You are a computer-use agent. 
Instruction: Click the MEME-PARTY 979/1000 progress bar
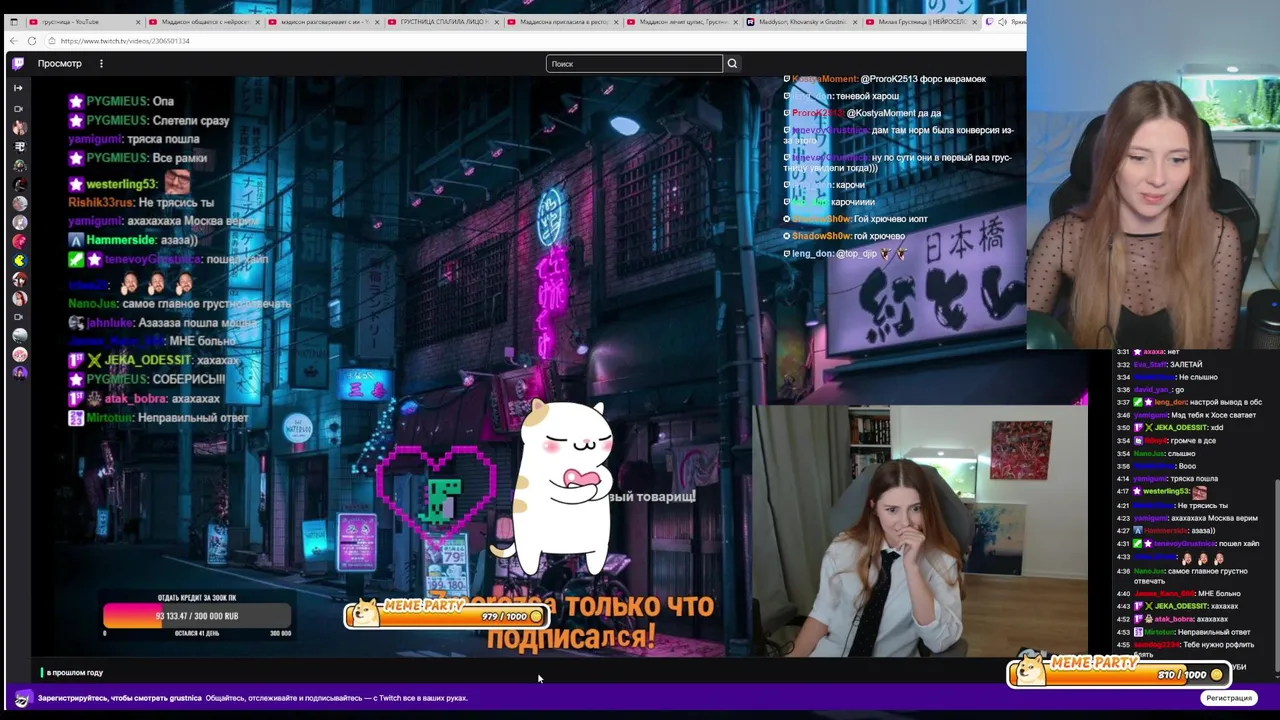[445, 614]
